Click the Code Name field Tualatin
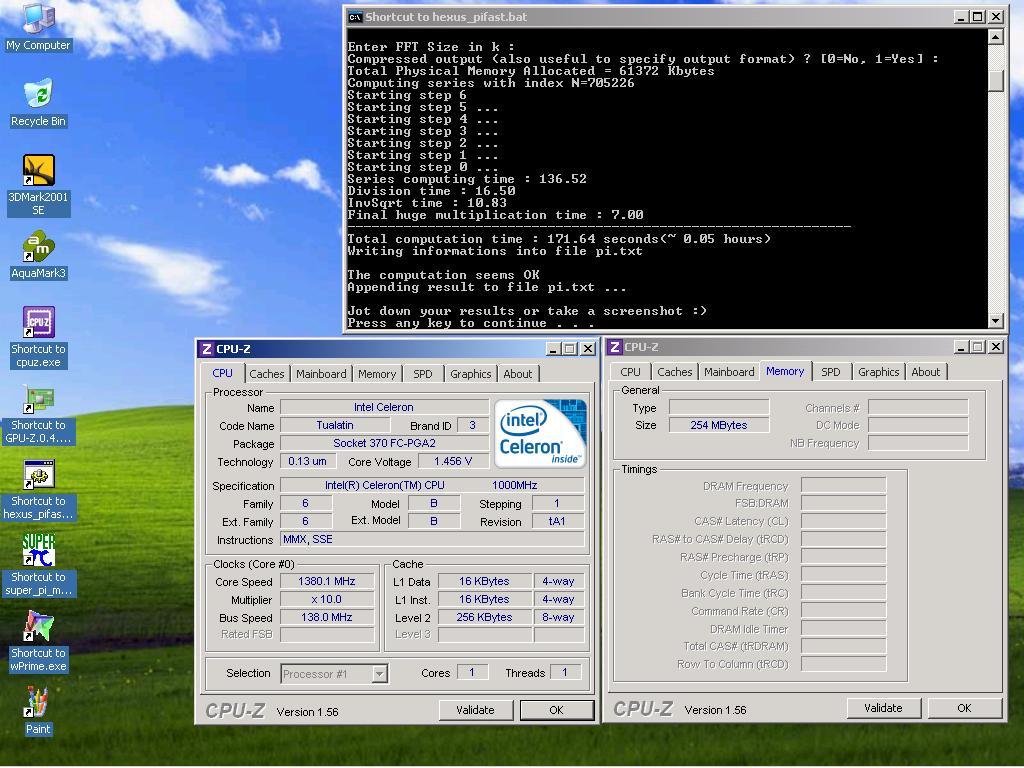Viewport: 1024px width, 768px height. tap(335, 425)
